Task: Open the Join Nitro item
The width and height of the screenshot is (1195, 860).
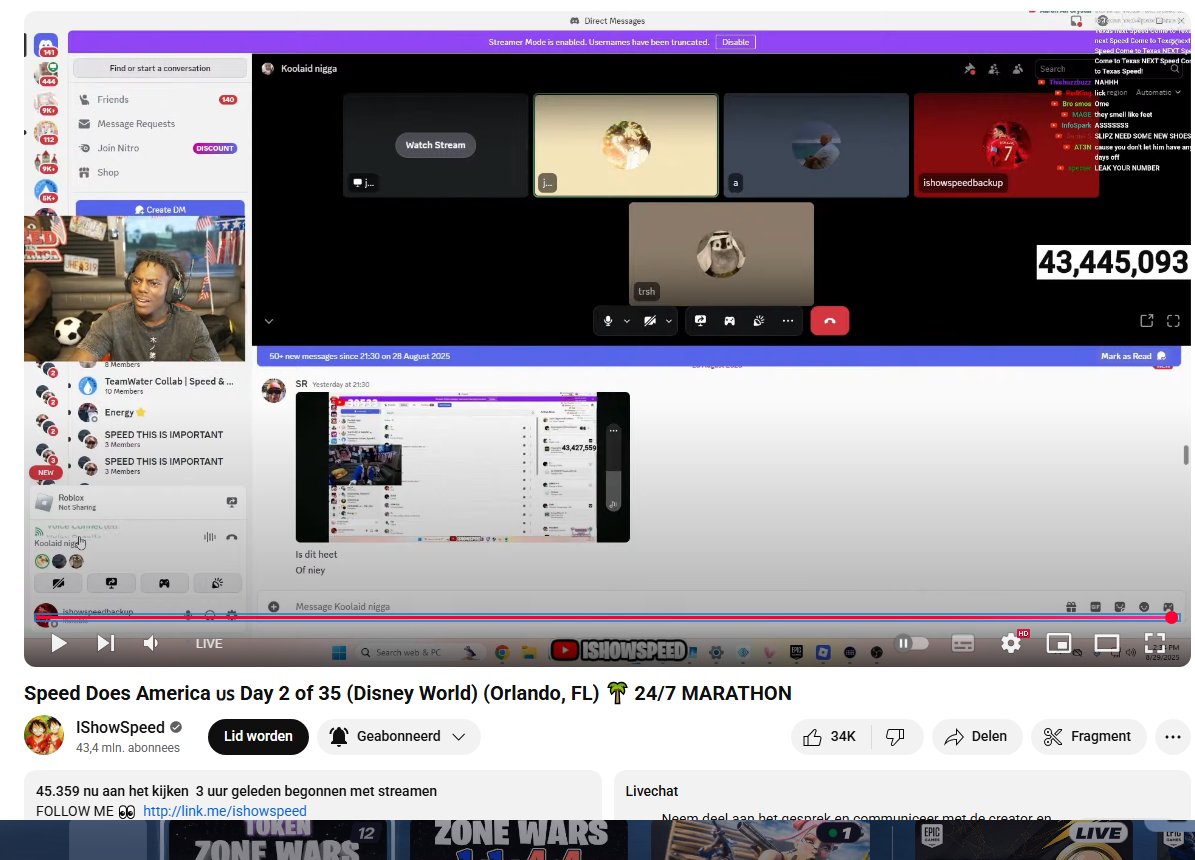Action: click(x=159, y=148)
